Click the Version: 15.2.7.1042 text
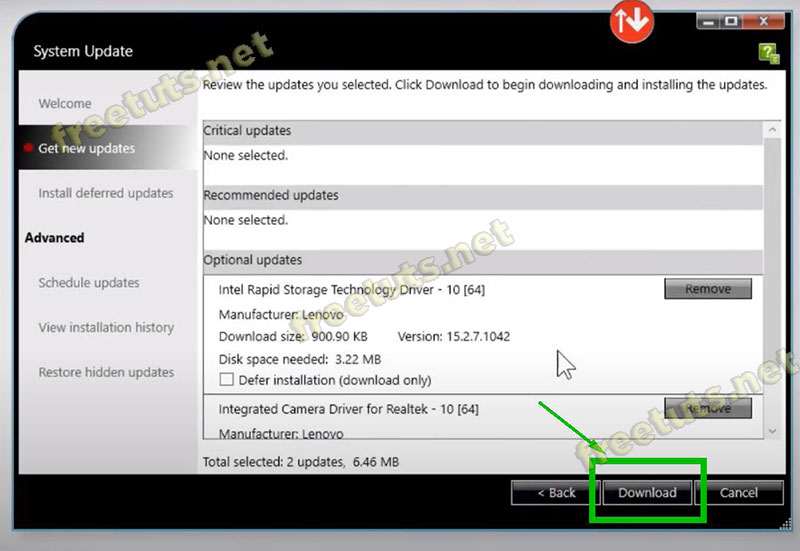This screenshot has height=551, width=800. pos(454,337)
